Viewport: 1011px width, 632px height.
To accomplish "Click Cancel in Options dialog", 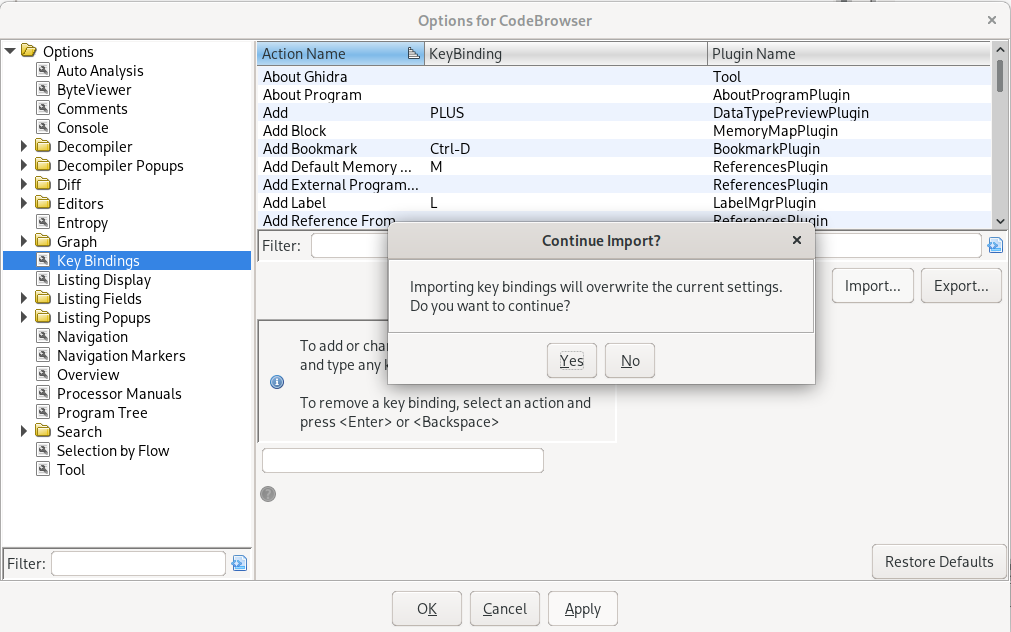I will pos(505,609).
